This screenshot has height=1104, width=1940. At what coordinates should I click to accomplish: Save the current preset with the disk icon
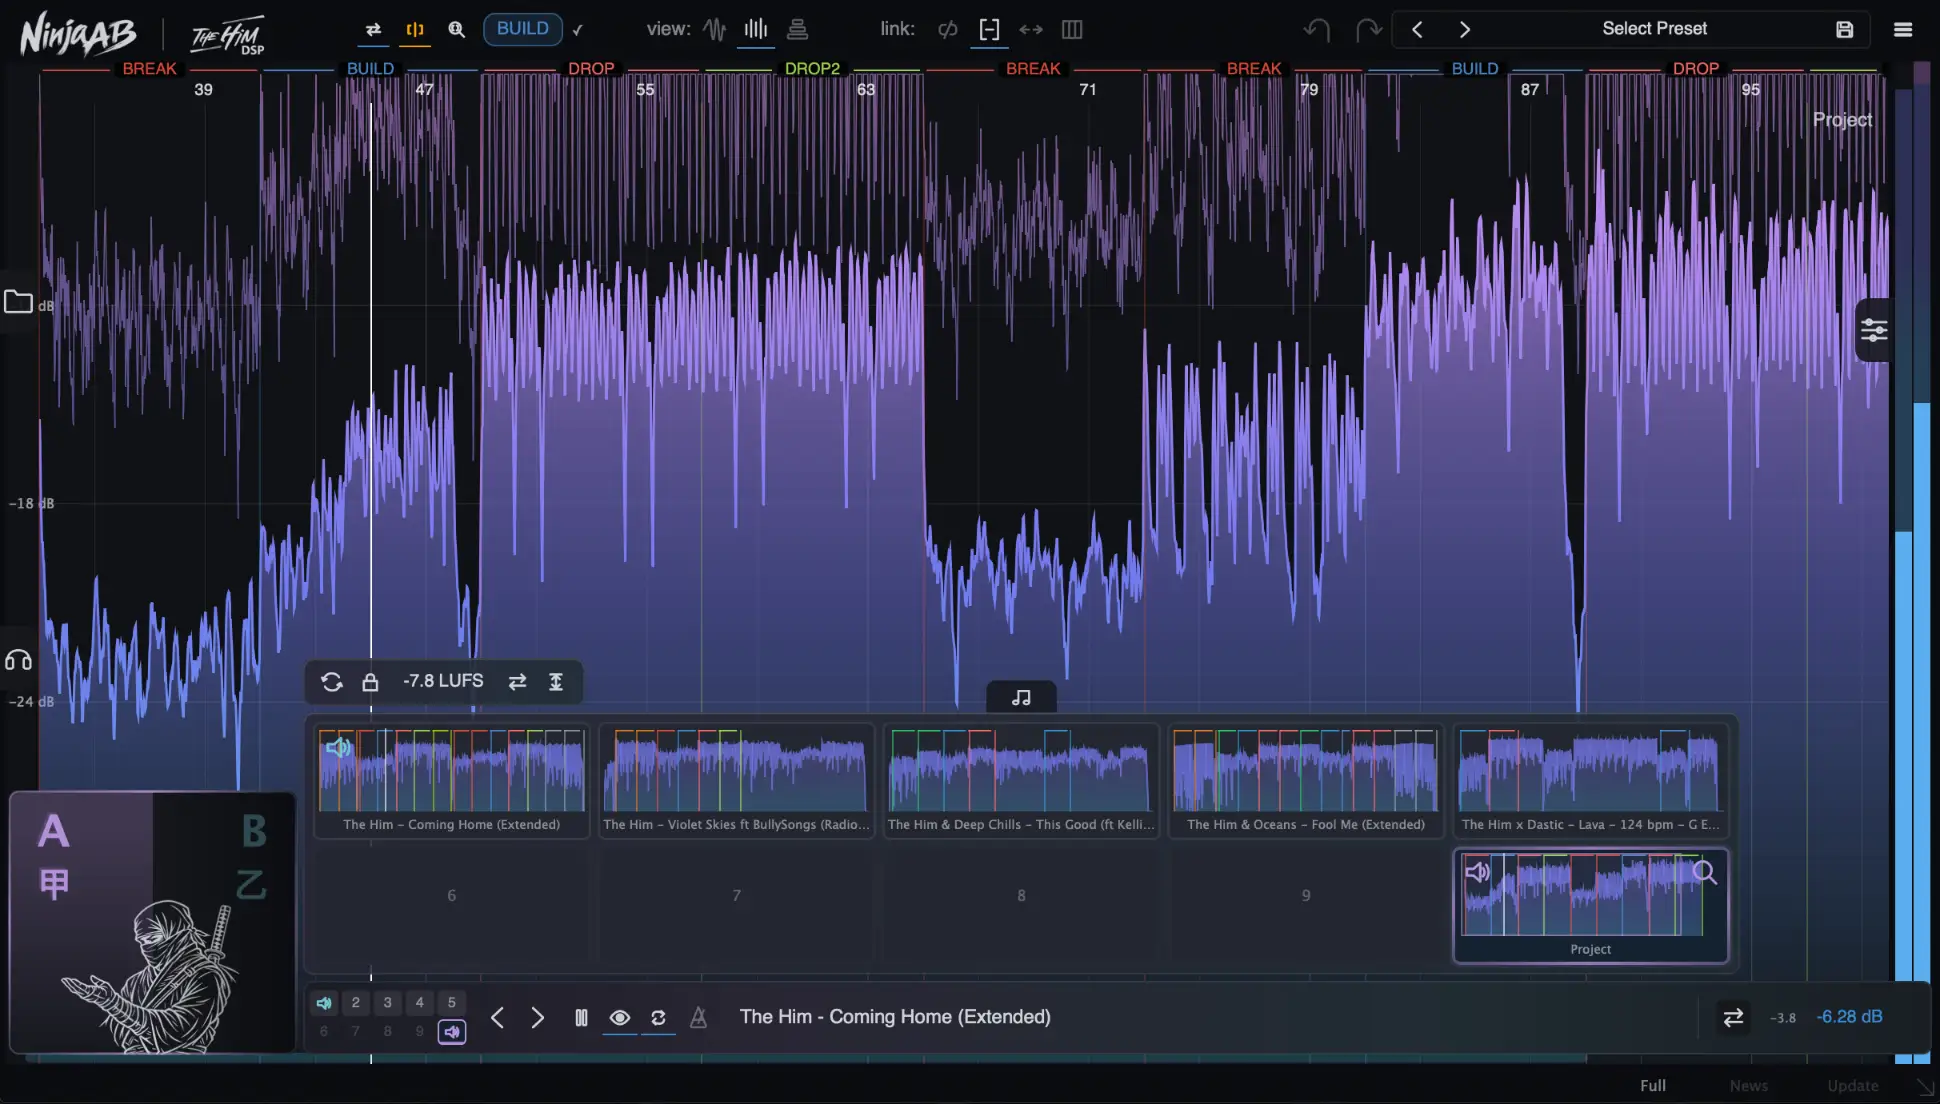coord(1845,29)
